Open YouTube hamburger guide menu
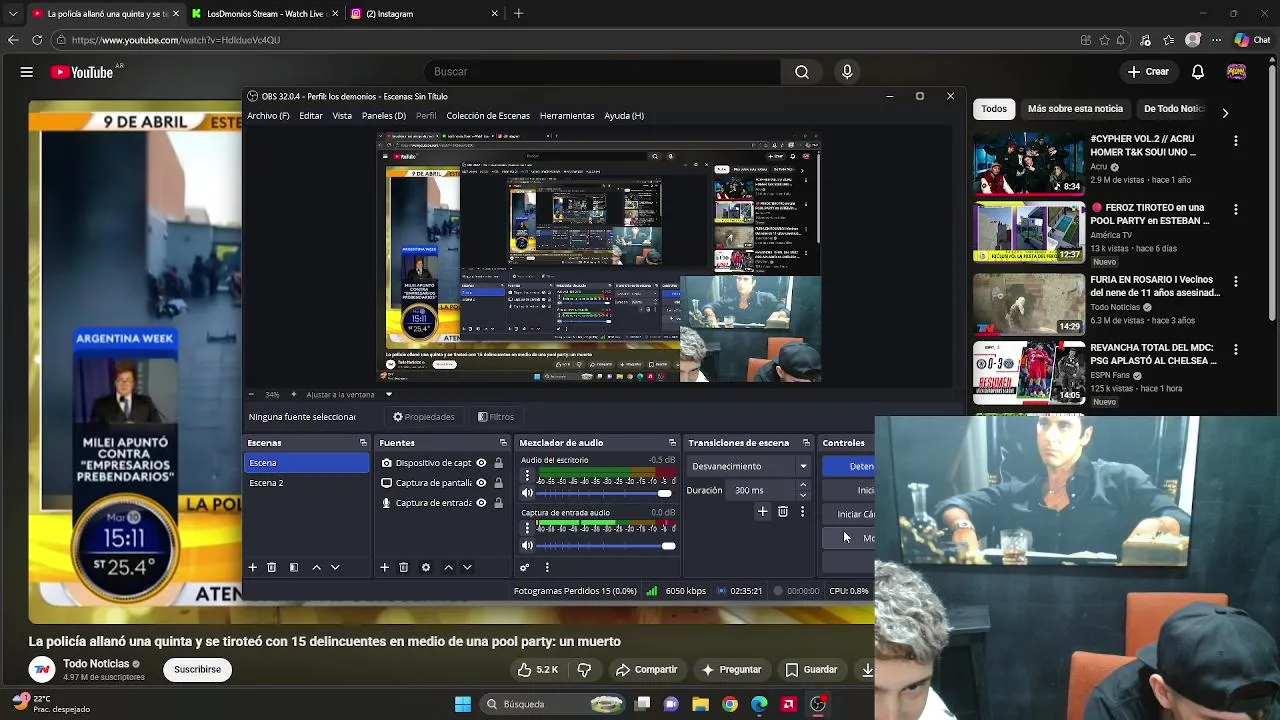The height and width of the screenshot is (720, 1280). (27, 72)
